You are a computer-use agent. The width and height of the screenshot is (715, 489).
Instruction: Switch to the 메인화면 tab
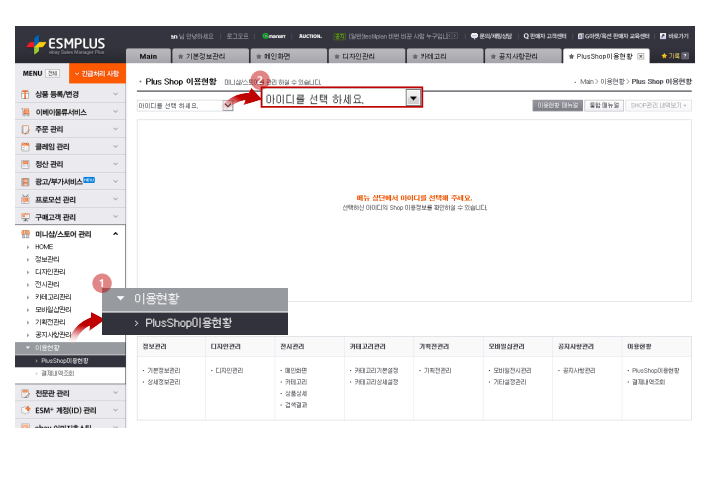[x=288, y=56]
